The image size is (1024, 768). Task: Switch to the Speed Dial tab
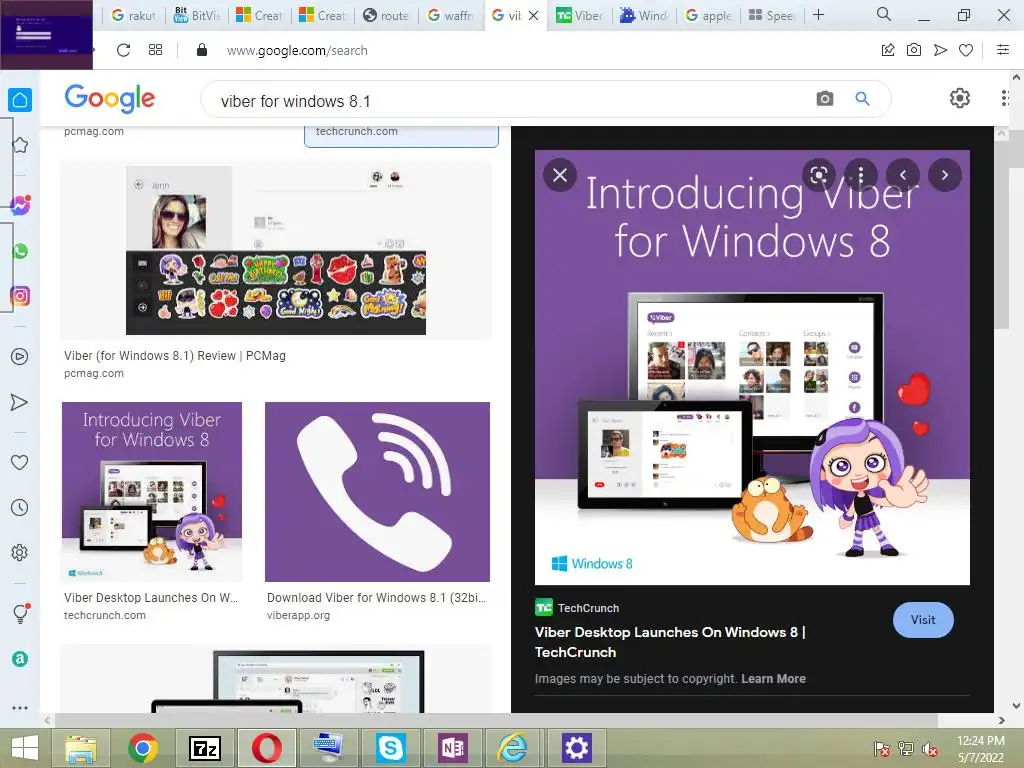click(771, 15)
